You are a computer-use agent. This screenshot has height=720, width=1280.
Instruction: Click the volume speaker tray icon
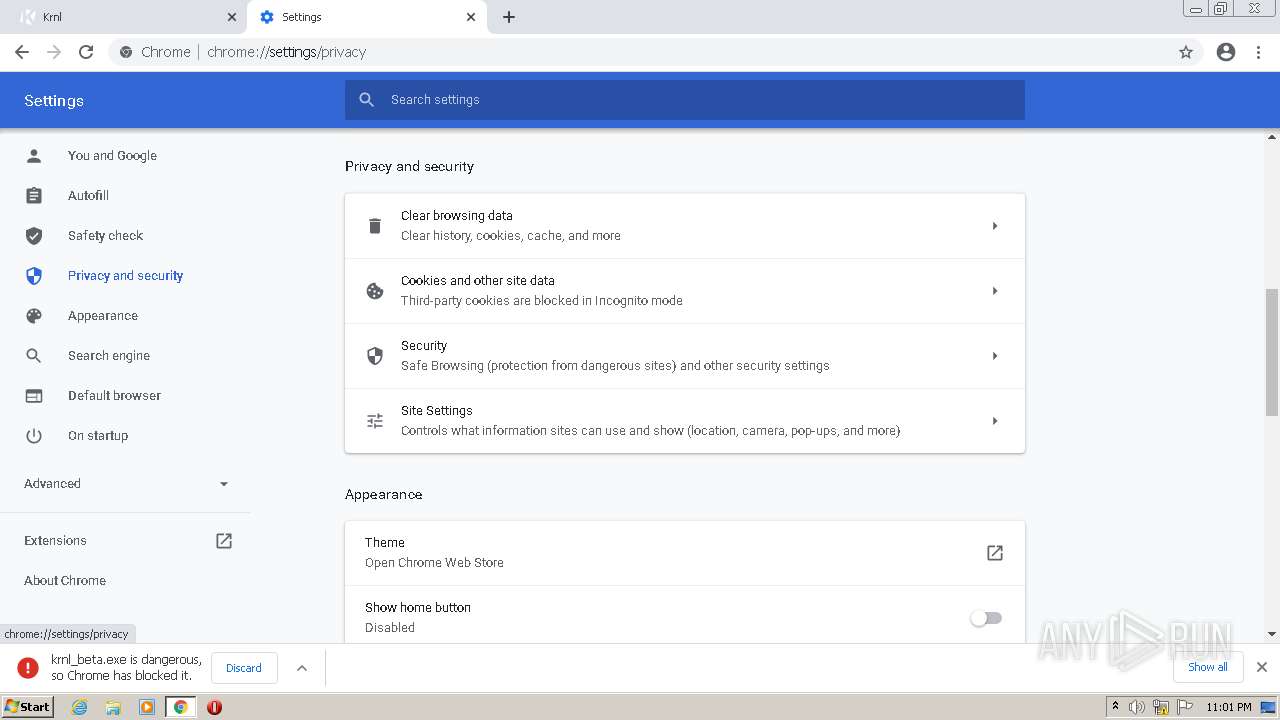tap(1137, 707)
